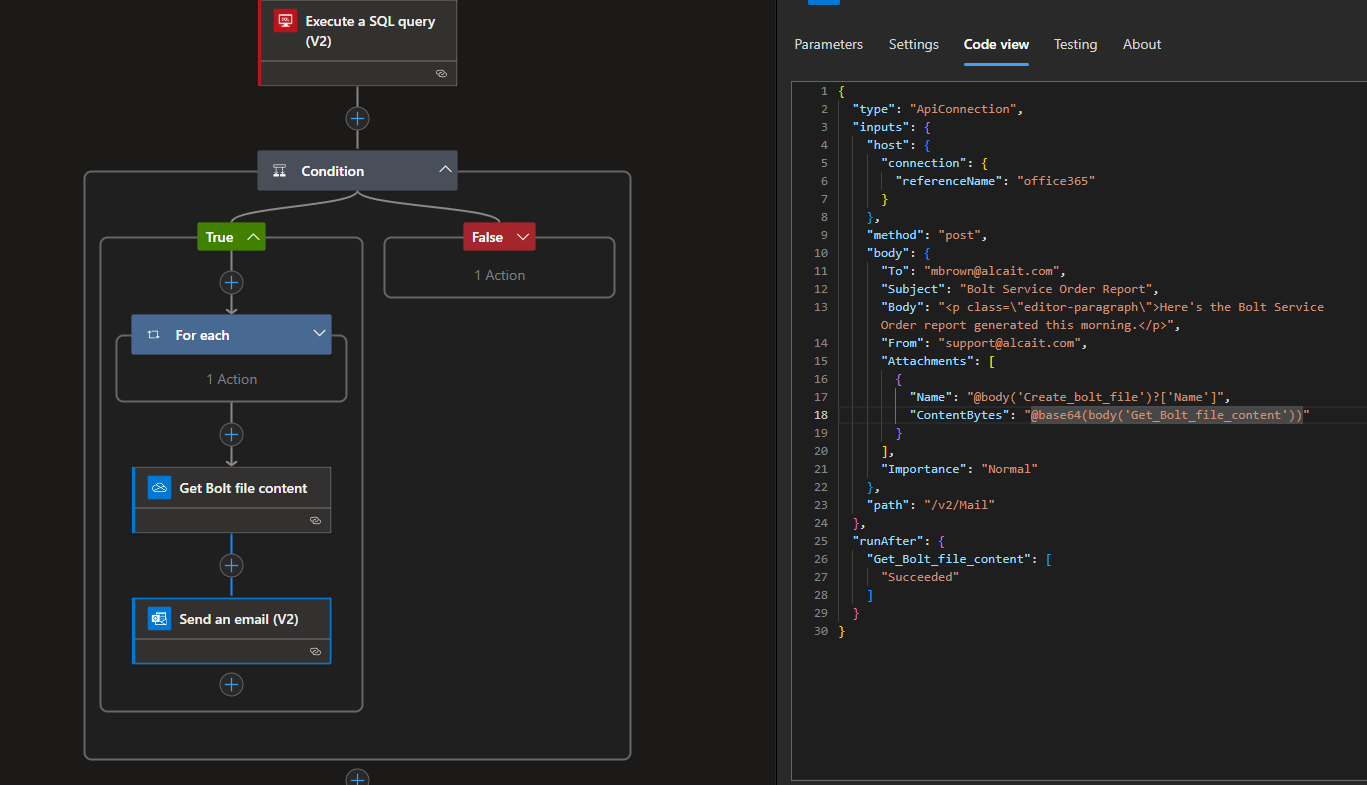Switch to the Settings tab

tap(914, 44)
